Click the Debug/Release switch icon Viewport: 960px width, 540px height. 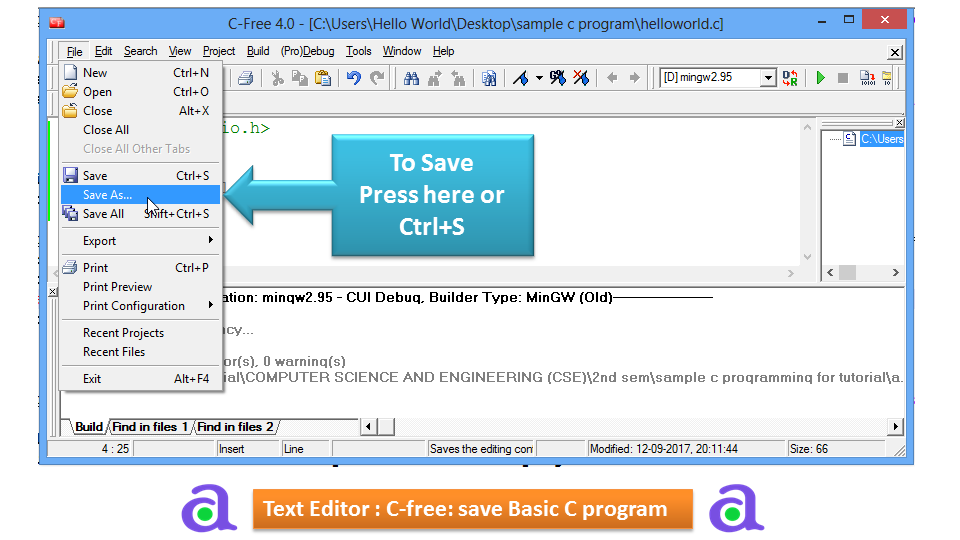point(790,78)
